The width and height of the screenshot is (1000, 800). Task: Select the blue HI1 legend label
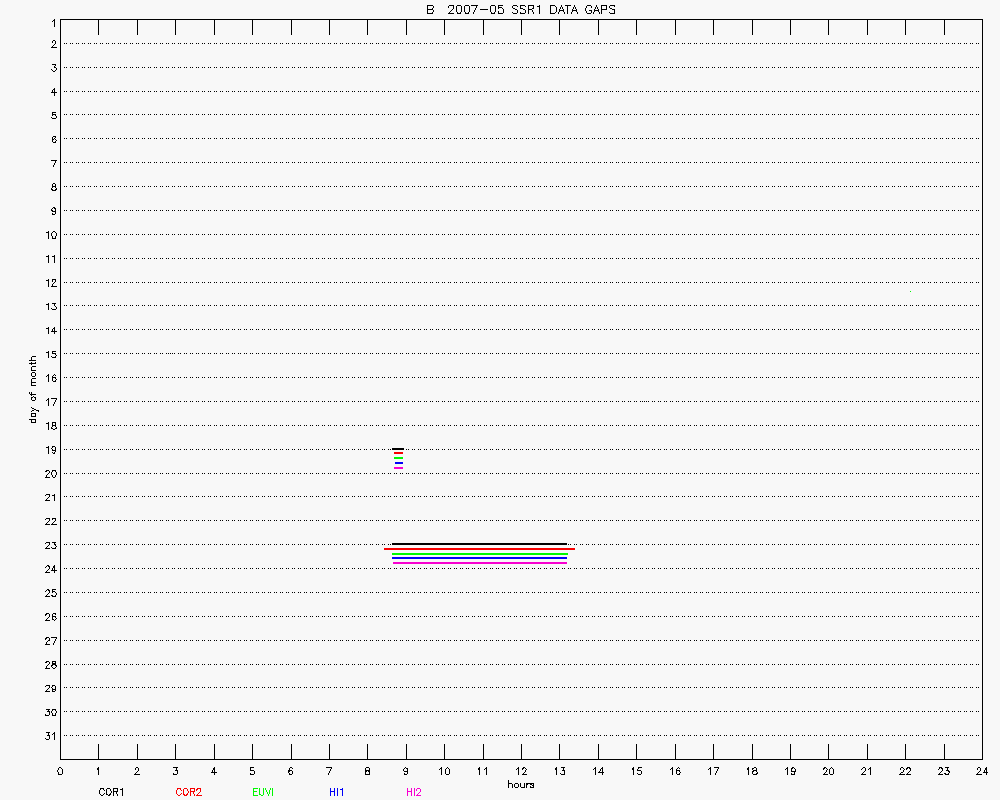click(337, 792)
